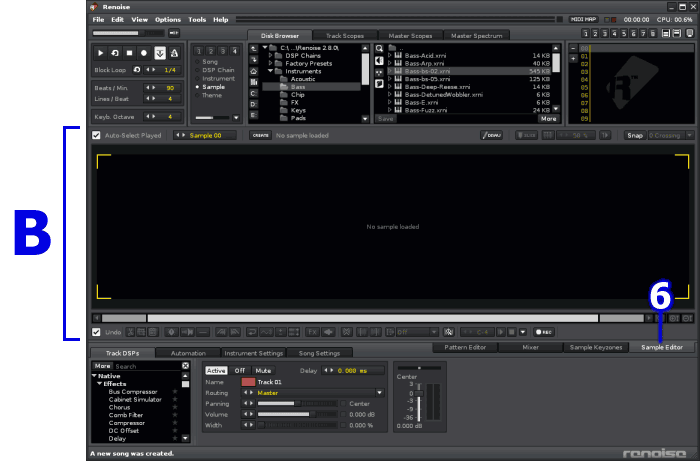This screenshot has height=461, width=700.
Task: Set track state to Off
Action: (x=240, y=371)
